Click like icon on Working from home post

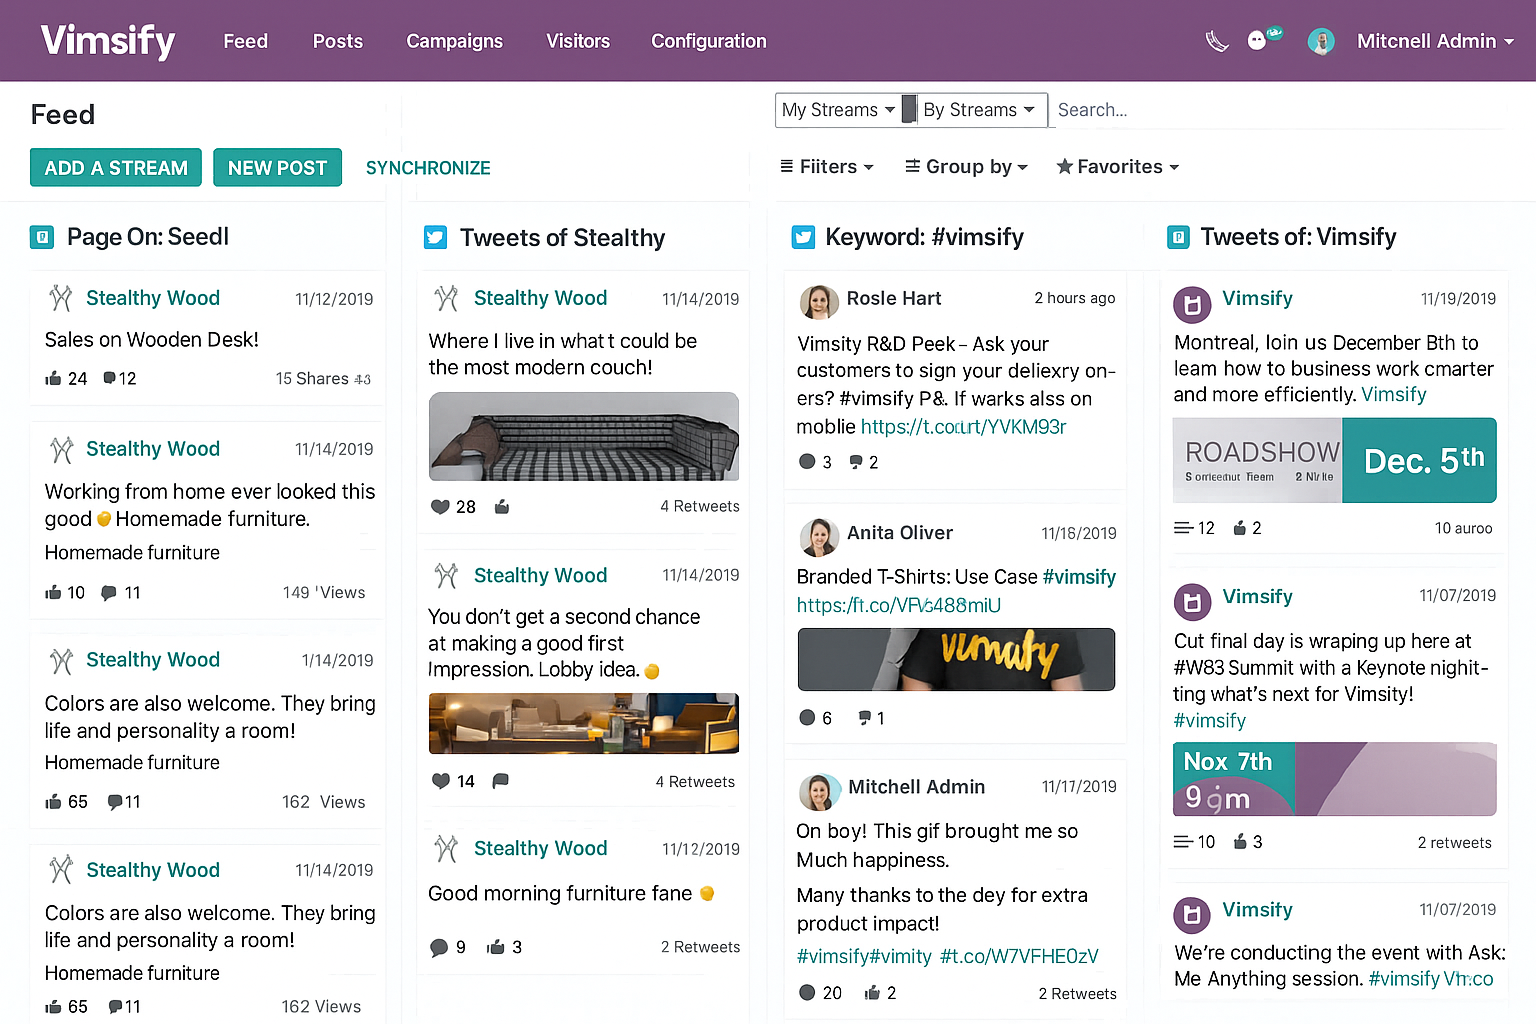[53, 592]
